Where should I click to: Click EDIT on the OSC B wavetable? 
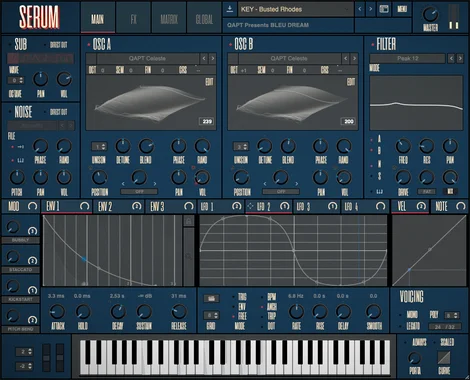point(351,82)
